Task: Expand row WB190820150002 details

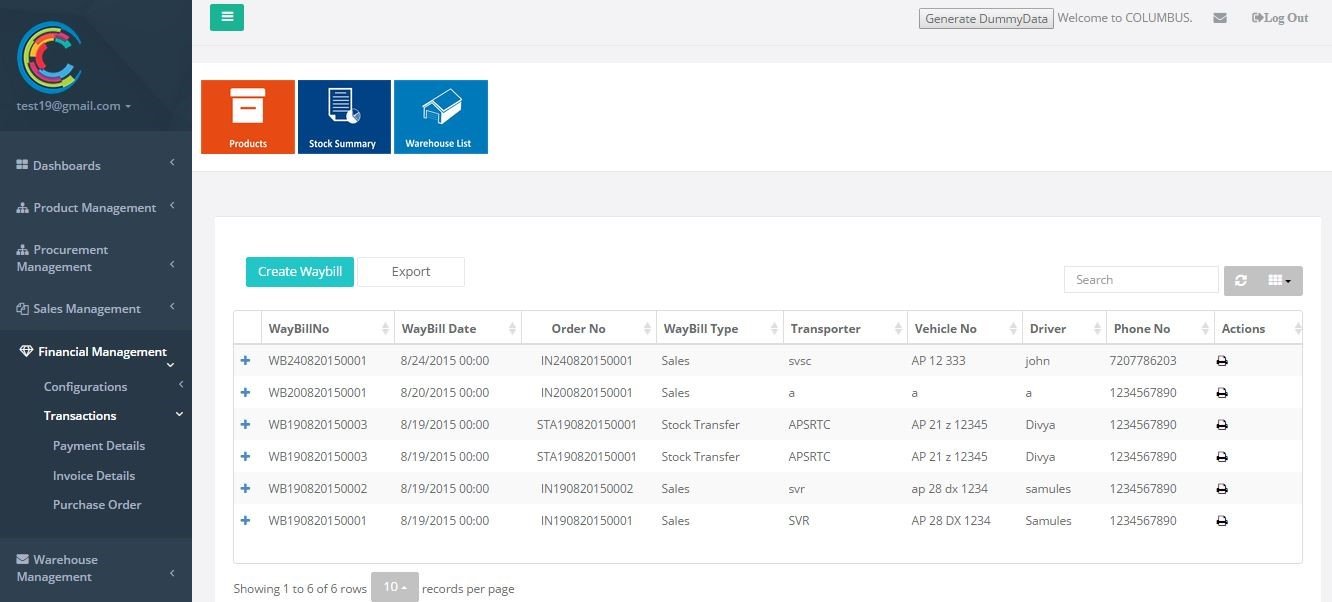Action: [x=246, y=489]
